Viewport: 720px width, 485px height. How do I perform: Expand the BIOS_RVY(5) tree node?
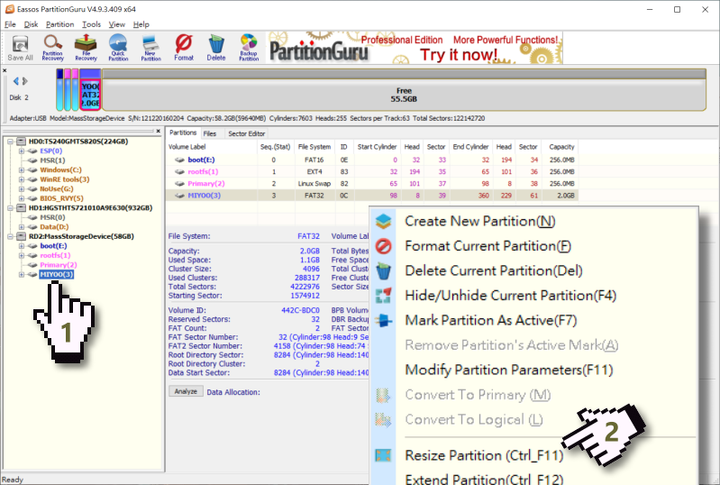tap(22, 198)
